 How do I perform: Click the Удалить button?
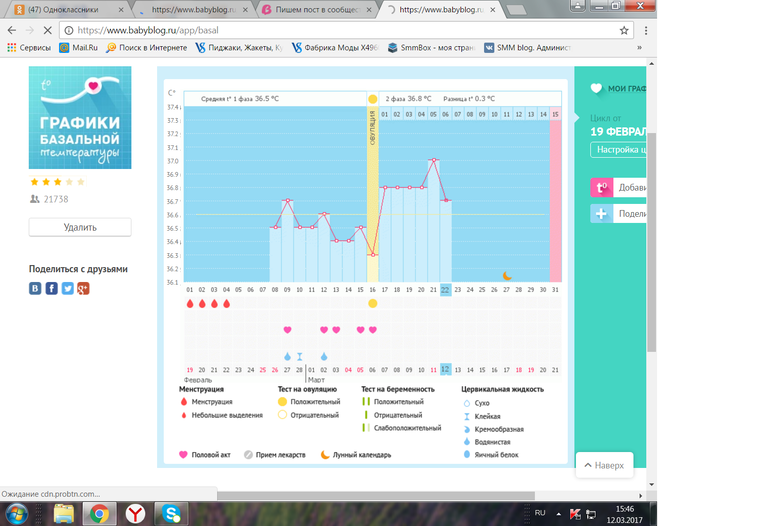pyautogui.click(x=80, y=227)
